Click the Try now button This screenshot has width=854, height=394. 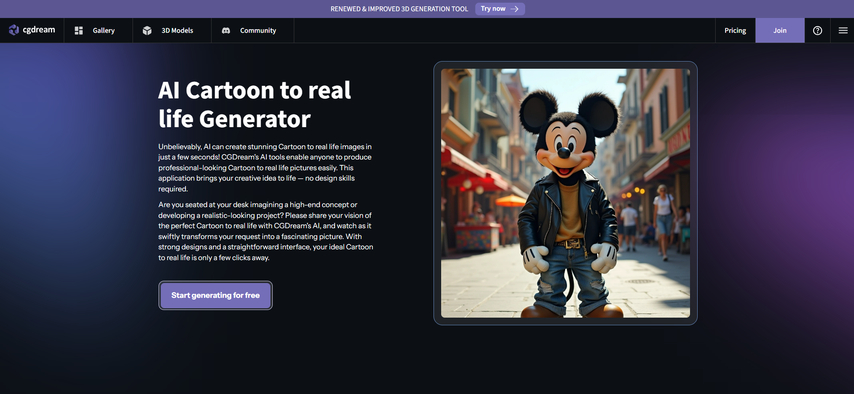(x=500, y=9)
